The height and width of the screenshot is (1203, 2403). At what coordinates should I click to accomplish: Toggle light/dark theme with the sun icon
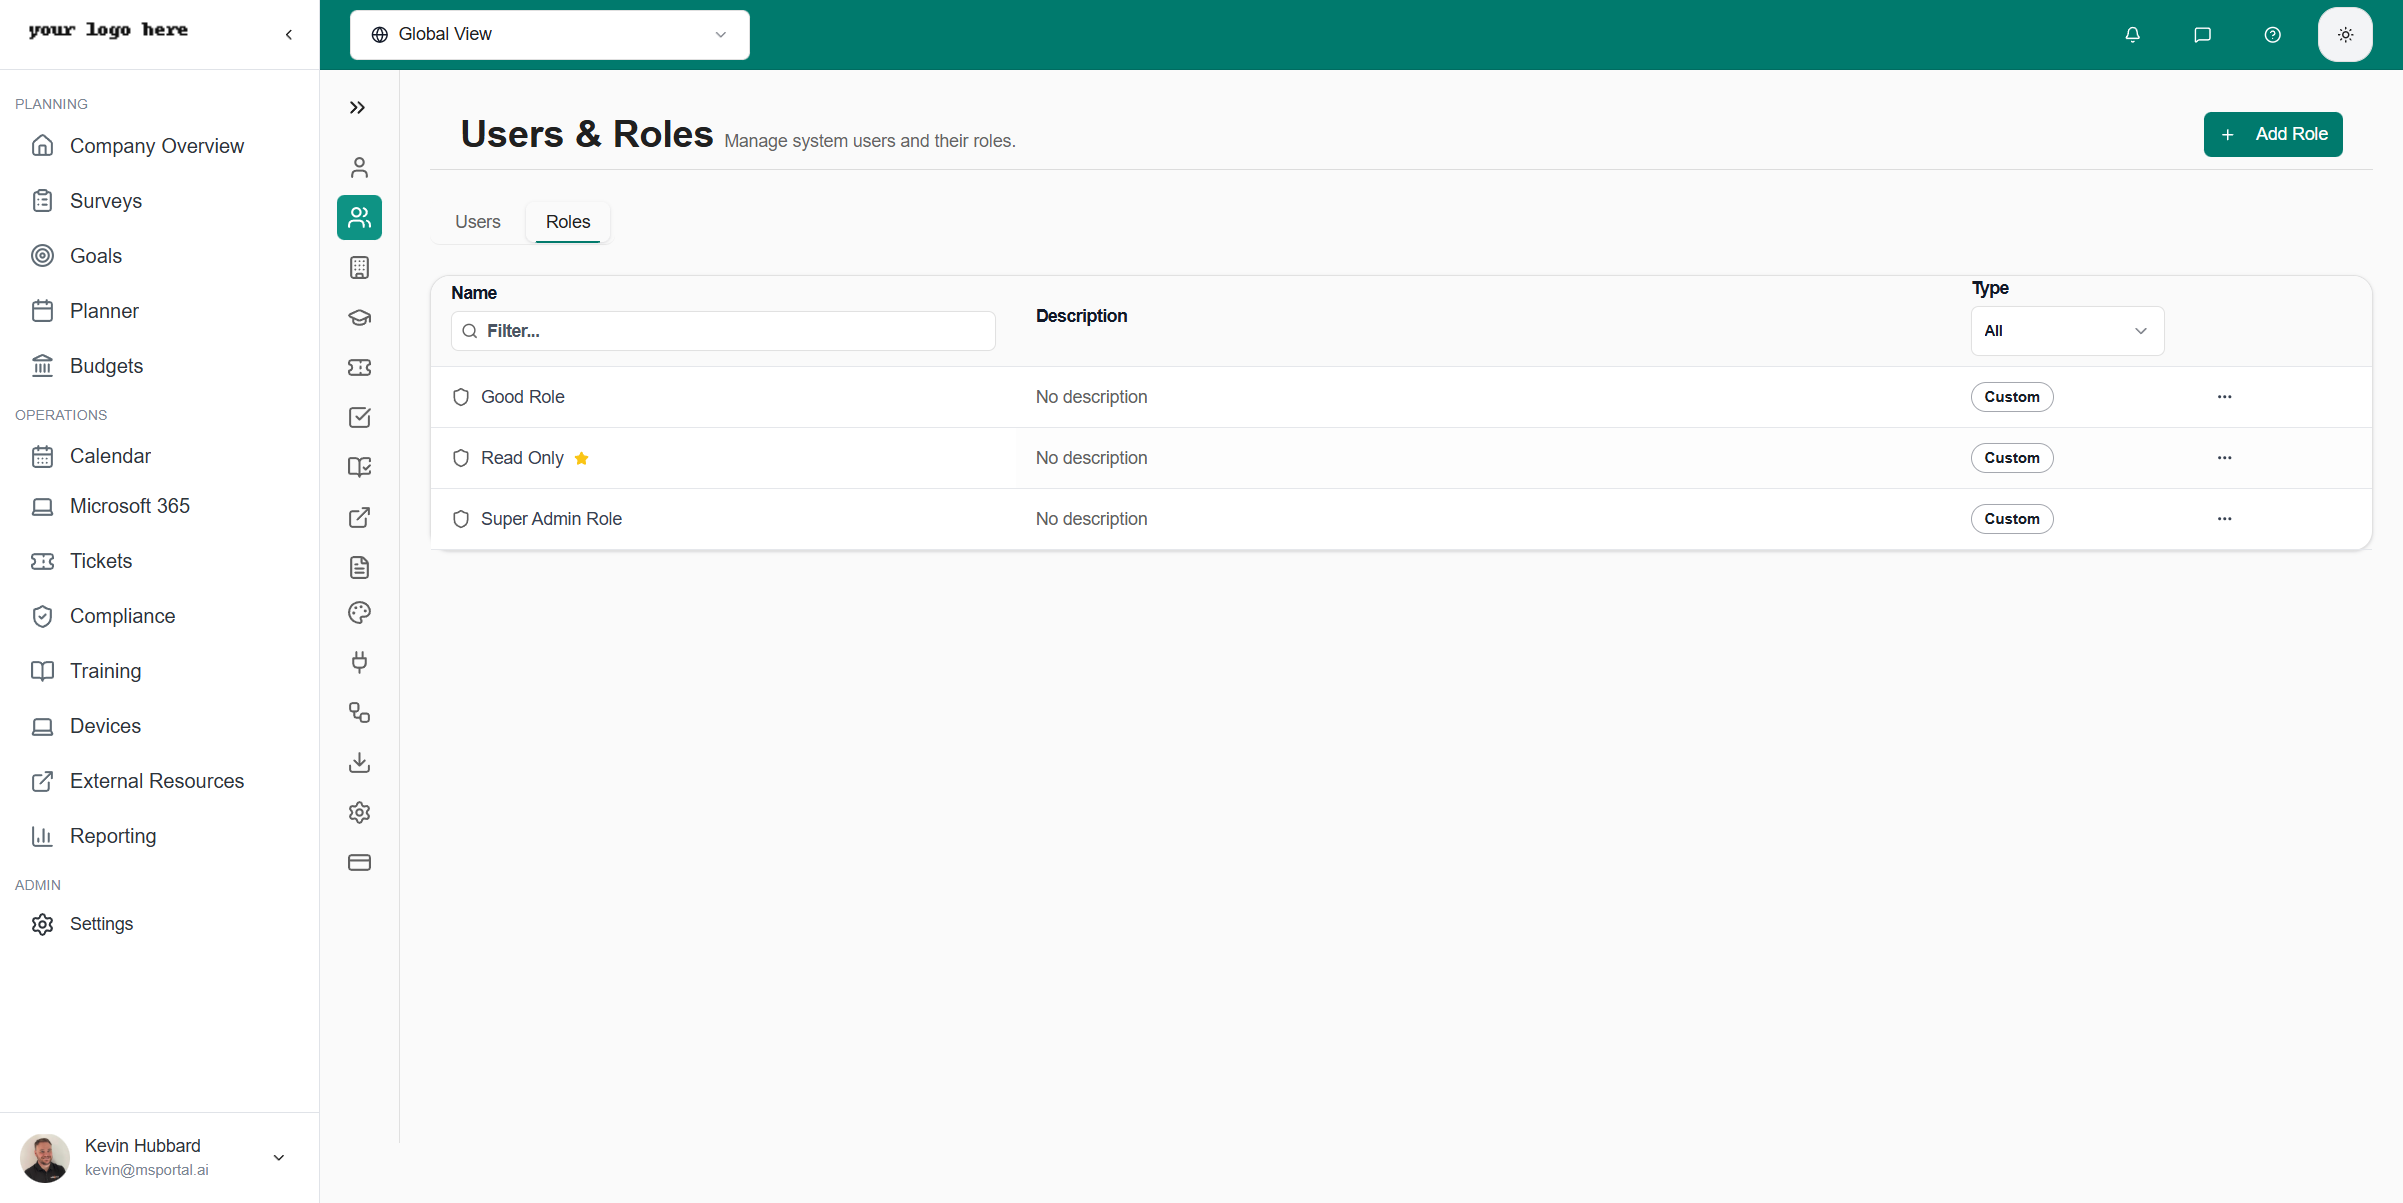pyautogui.click(x=2345, y=34)
